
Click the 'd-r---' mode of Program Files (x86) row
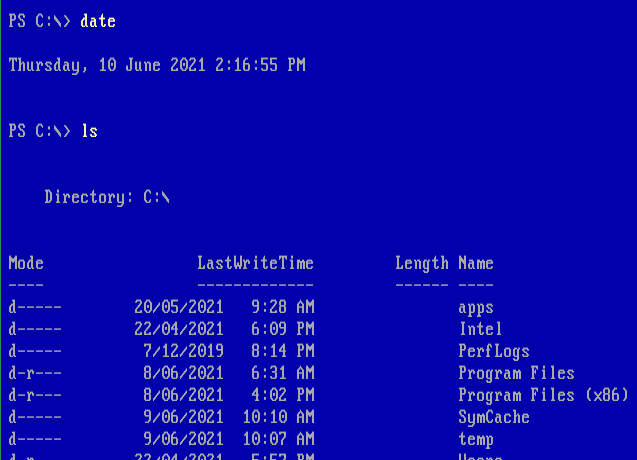click(x=35, y=395)
